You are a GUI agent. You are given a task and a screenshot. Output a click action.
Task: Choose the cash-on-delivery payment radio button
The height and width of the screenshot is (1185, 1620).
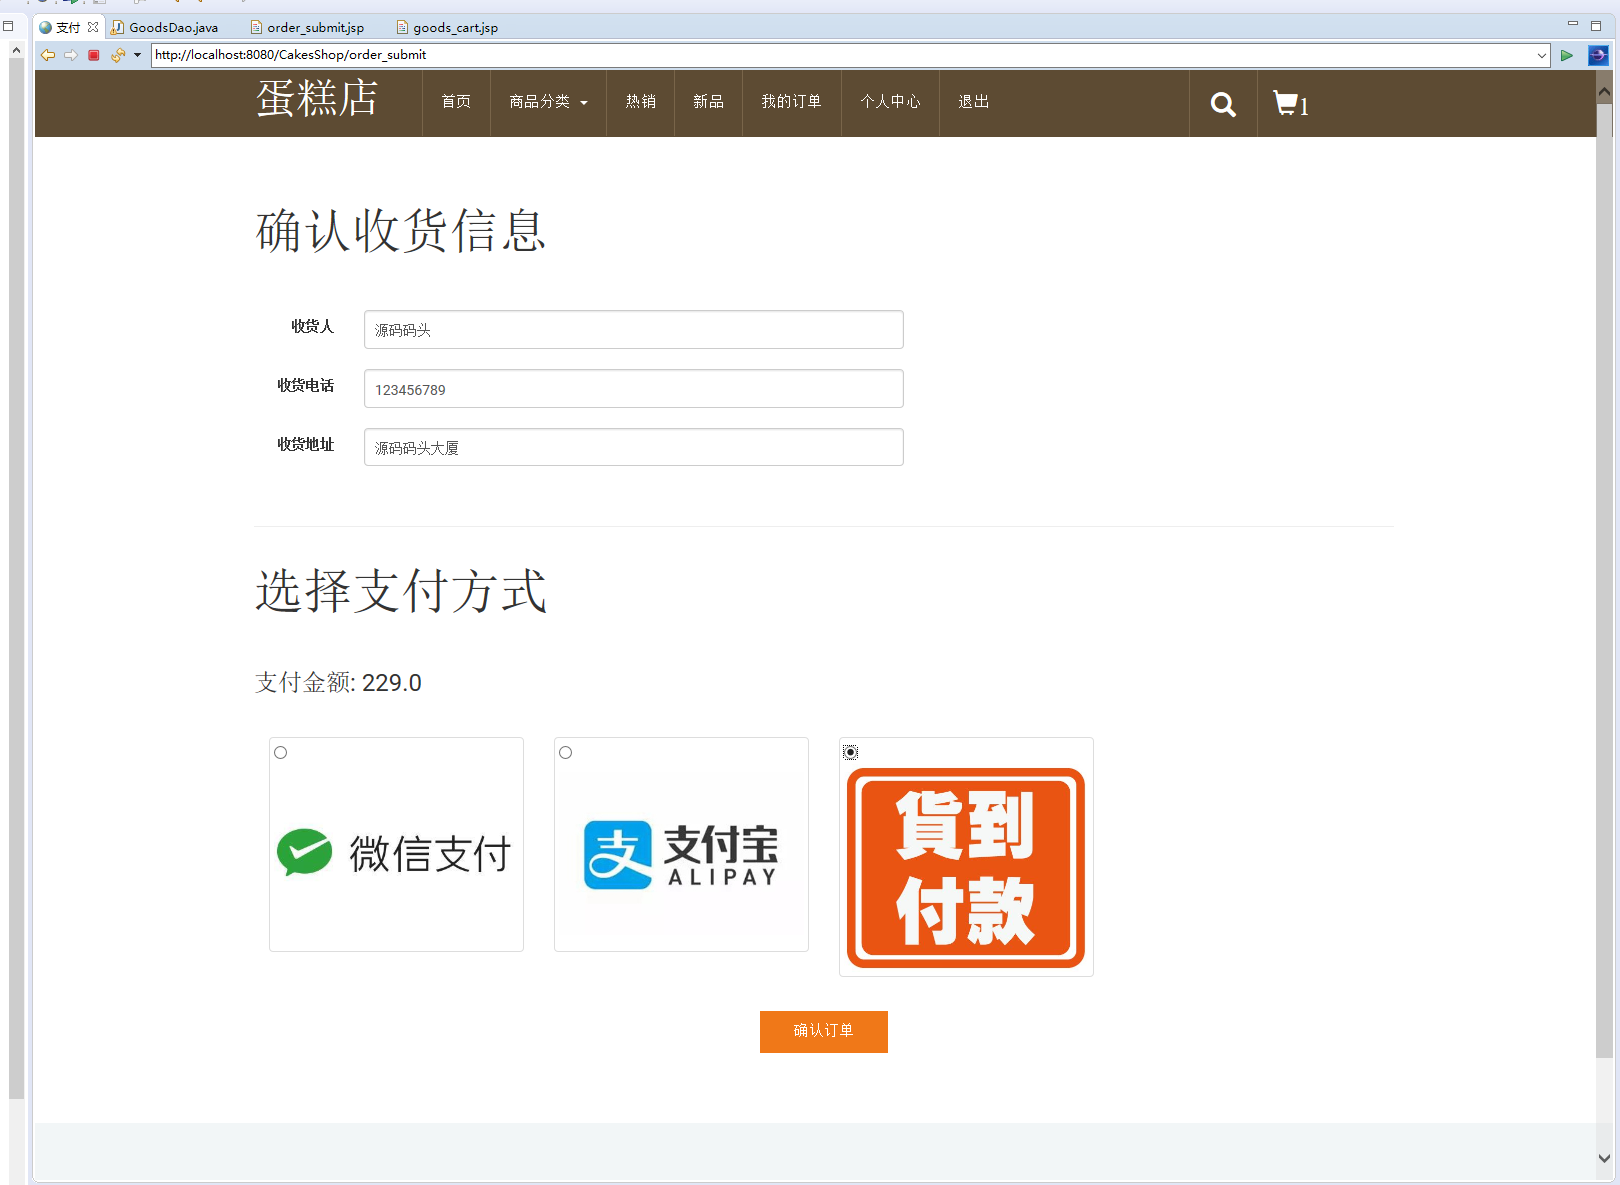click(x=850, y=752)
